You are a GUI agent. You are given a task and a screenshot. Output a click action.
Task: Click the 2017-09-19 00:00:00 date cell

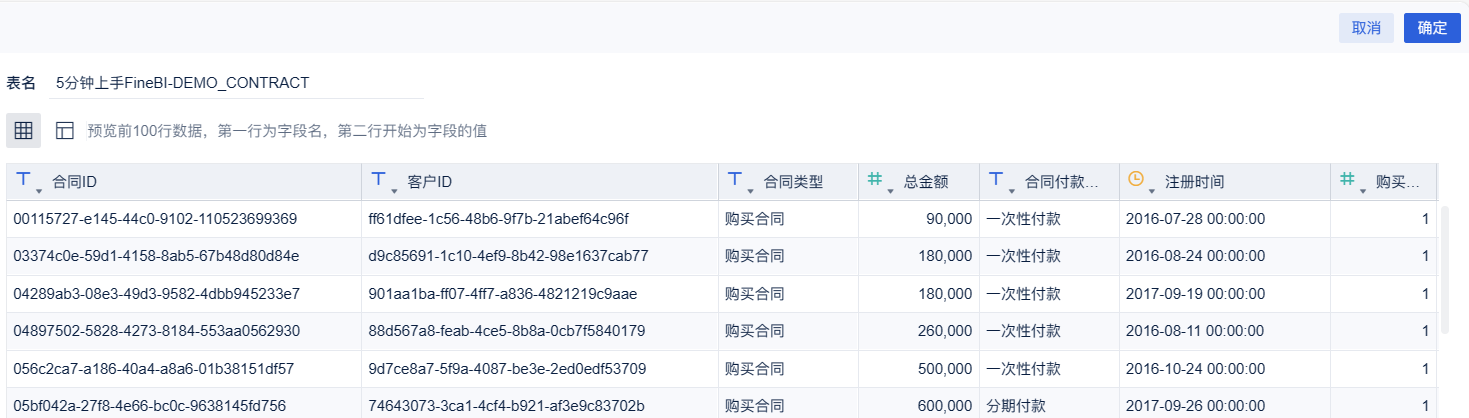point(1195,293)
